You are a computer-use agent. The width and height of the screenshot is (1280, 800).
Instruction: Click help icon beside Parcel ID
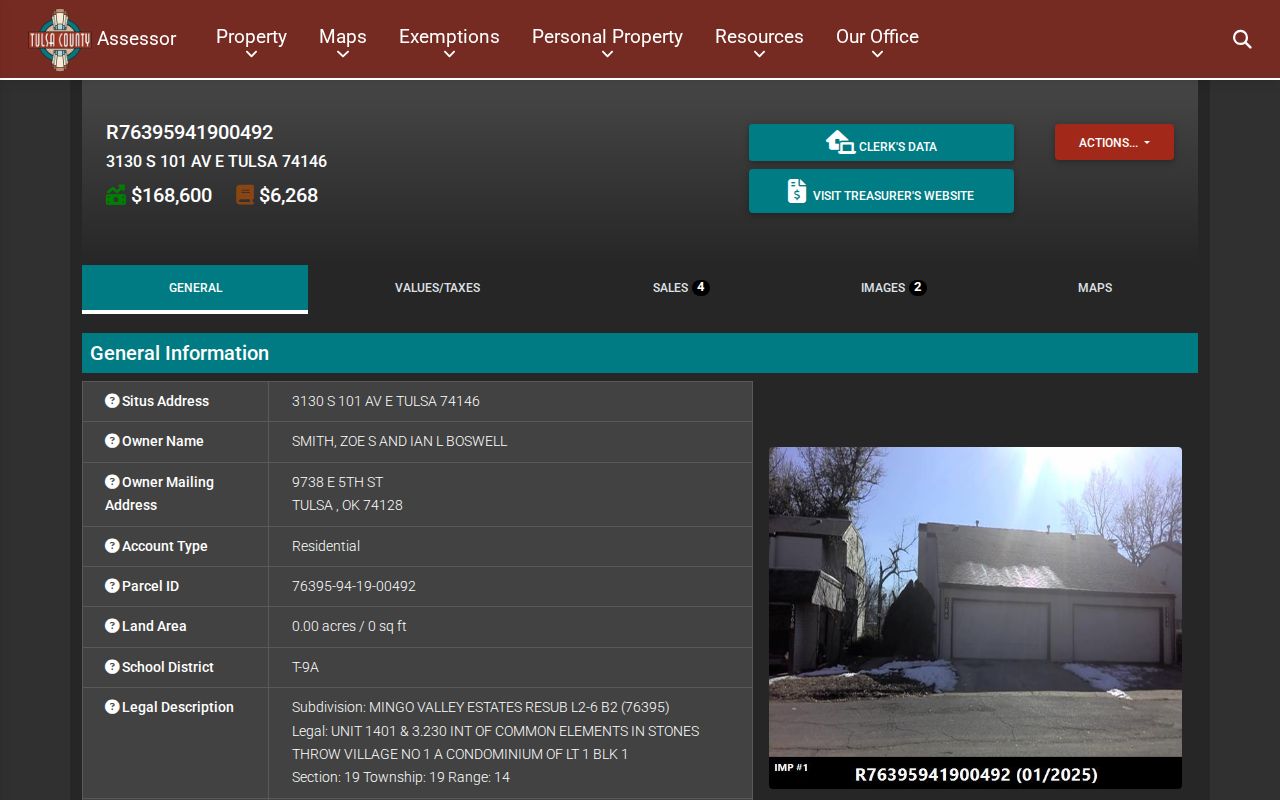(x=112, y=586)
